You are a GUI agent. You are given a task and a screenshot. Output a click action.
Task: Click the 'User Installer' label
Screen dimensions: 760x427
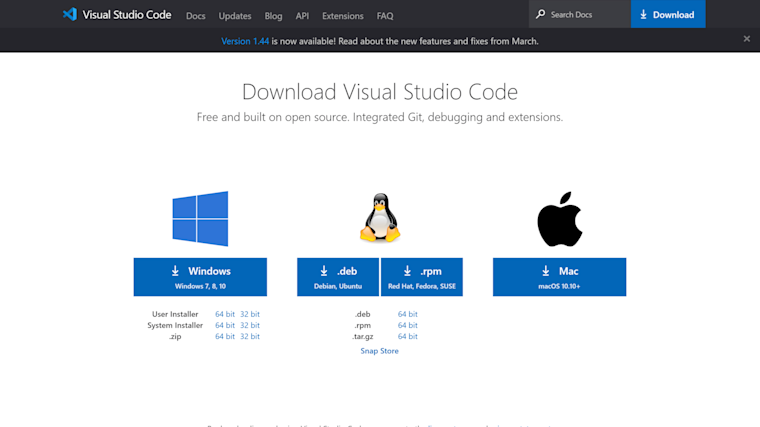175,314
